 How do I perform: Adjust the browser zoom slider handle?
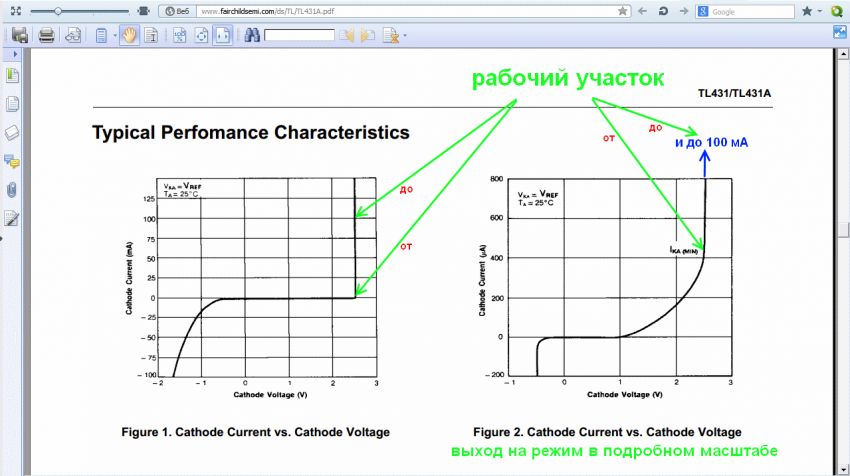[x=58, y=11]
